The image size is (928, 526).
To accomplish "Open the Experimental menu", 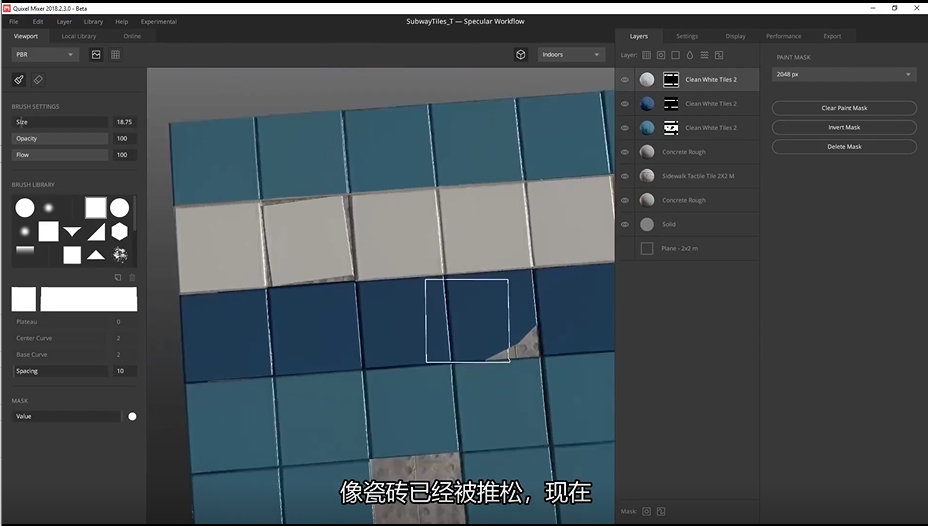I will pyautogui.click(x=159, y=21).
